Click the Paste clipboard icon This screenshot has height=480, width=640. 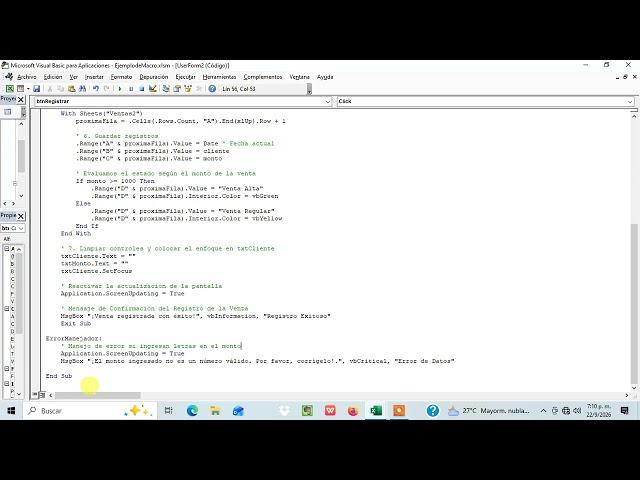[71, 89]
